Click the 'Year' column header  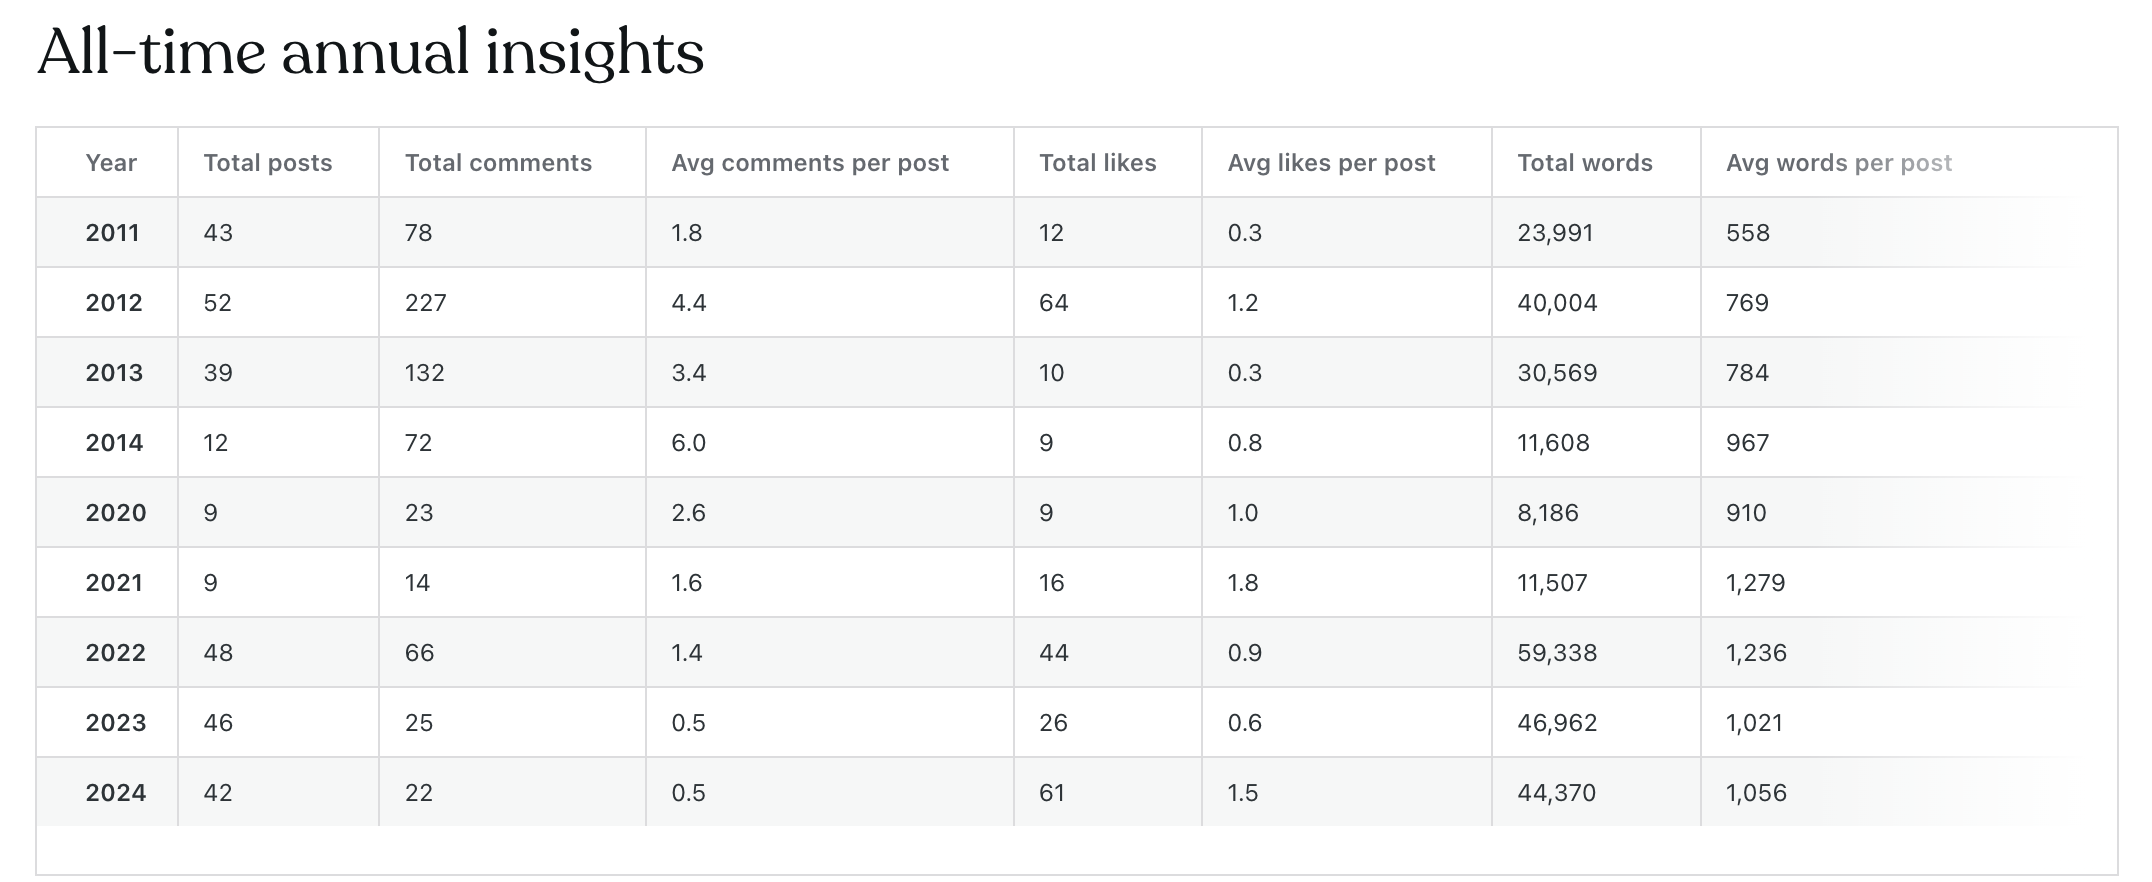coord(111,163)
